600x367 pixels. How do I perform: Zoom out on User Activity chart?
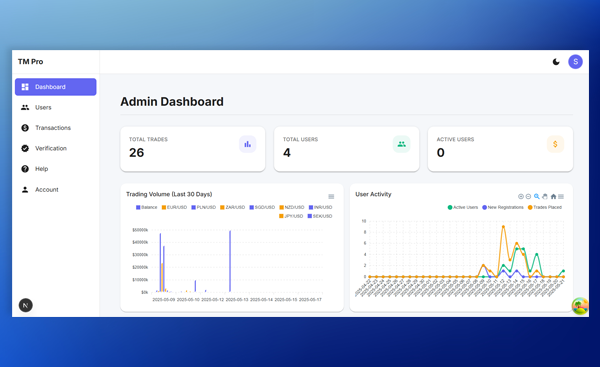tap(528, 196)
